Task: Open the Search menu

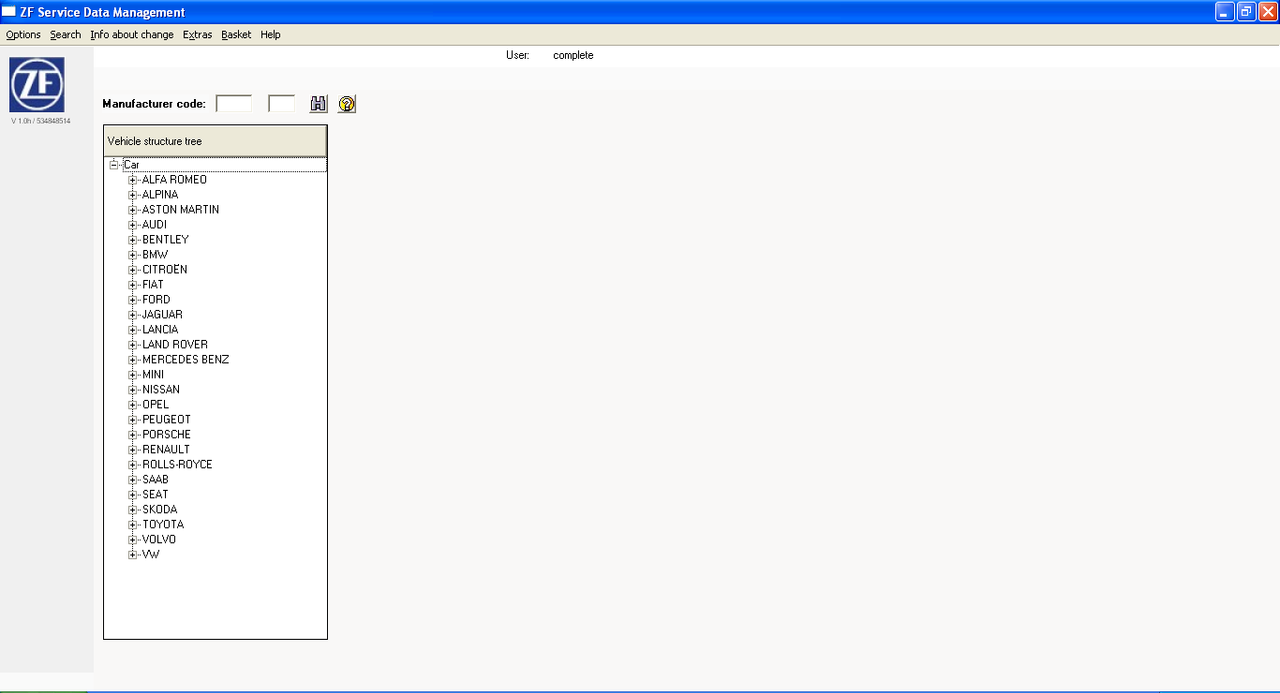Action: click(66, 35)
